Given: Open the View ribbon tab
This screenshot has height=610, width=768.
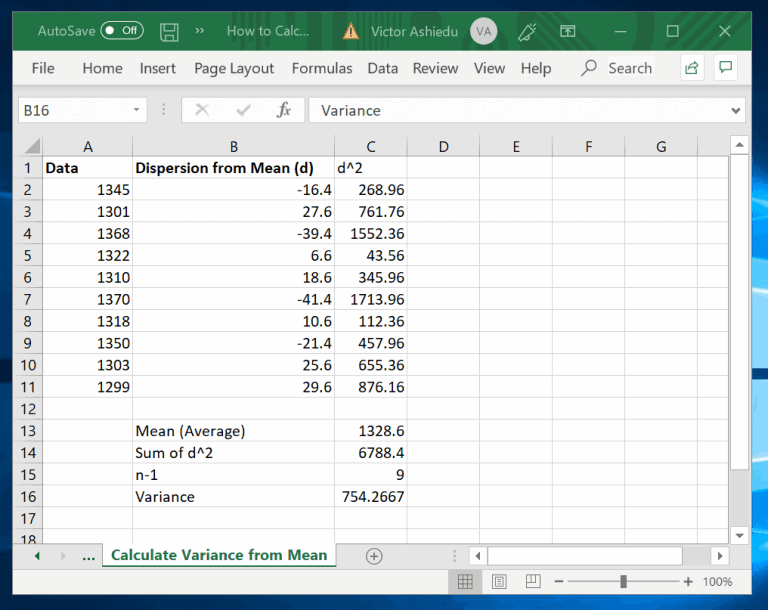Looking at the screenshot, I should tap(489, 68).
